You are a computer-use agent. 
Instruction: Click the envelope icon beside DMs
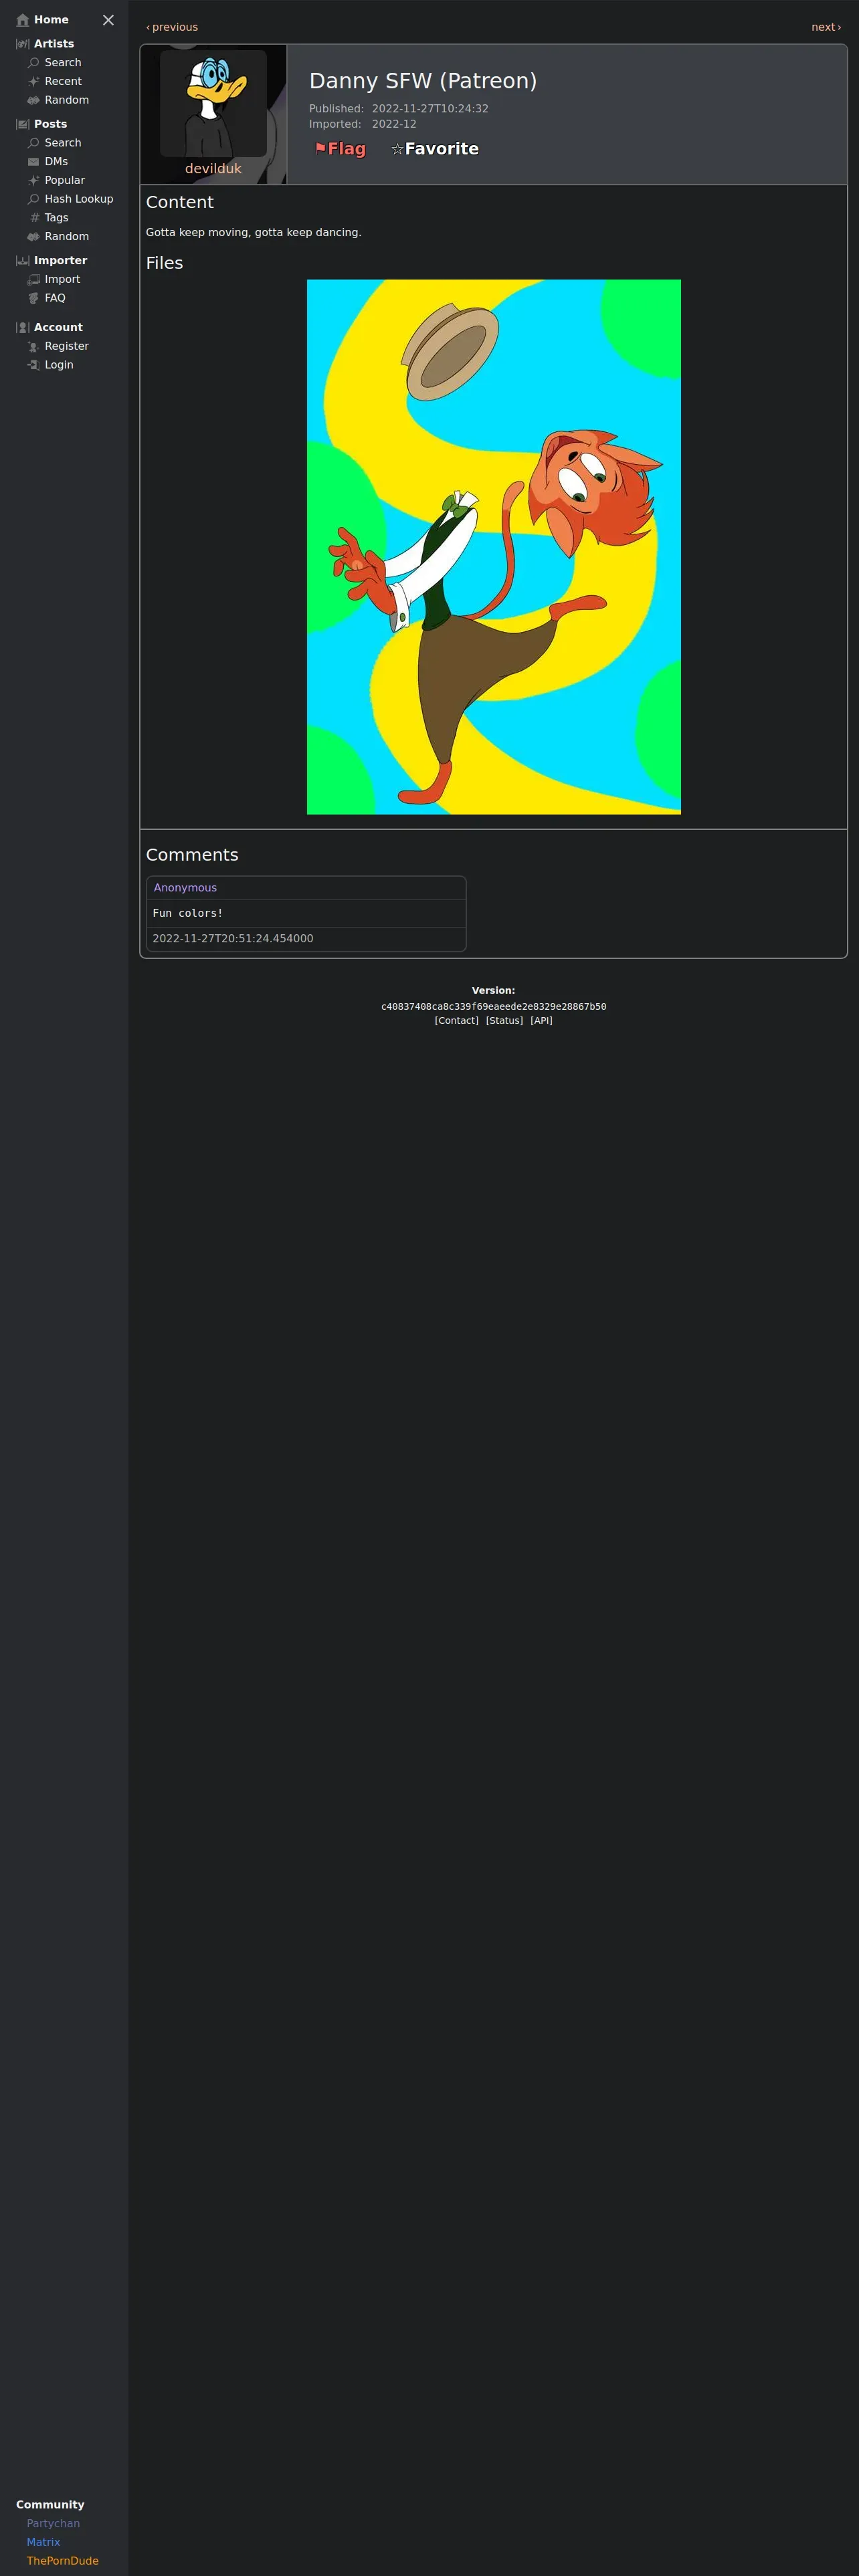[x=34, y=162]
